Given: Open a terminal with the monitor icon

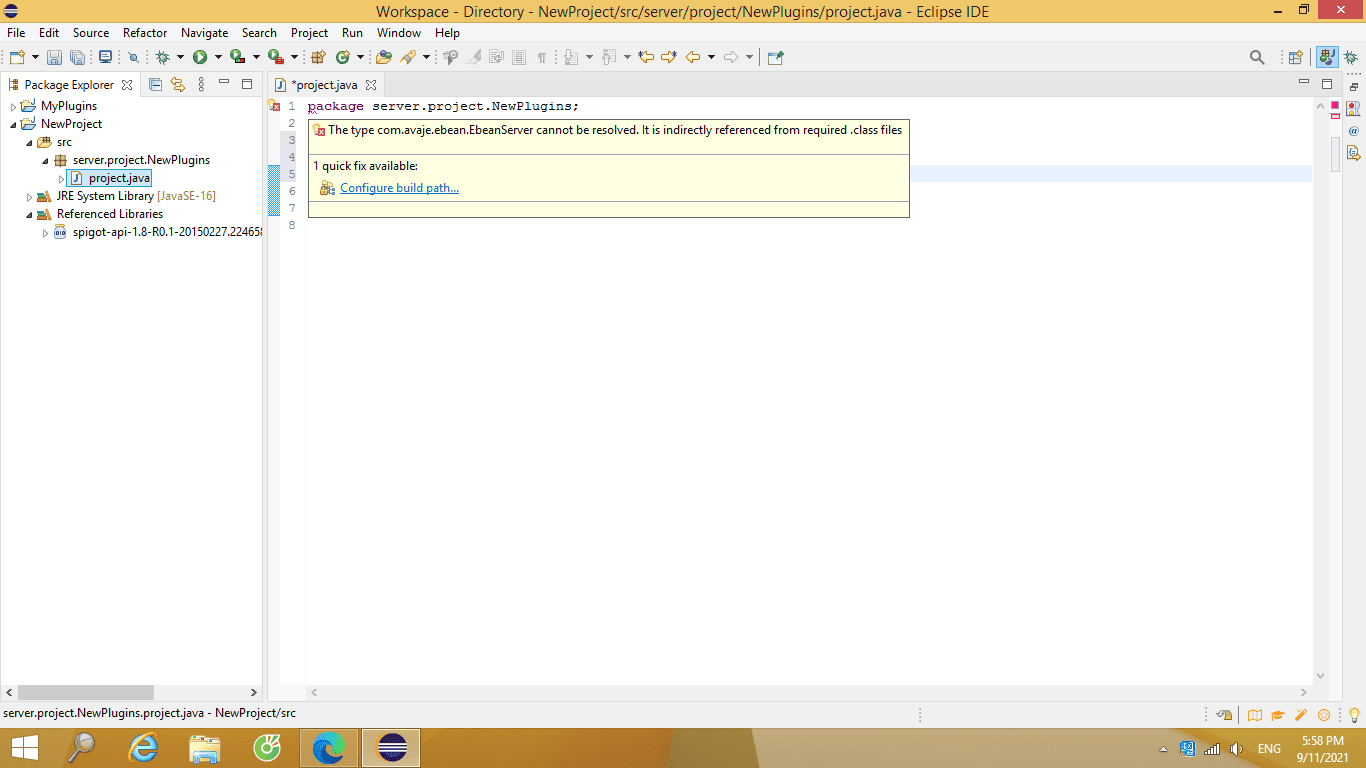Looking at the screenshot, I should click(x=105, y=57).
